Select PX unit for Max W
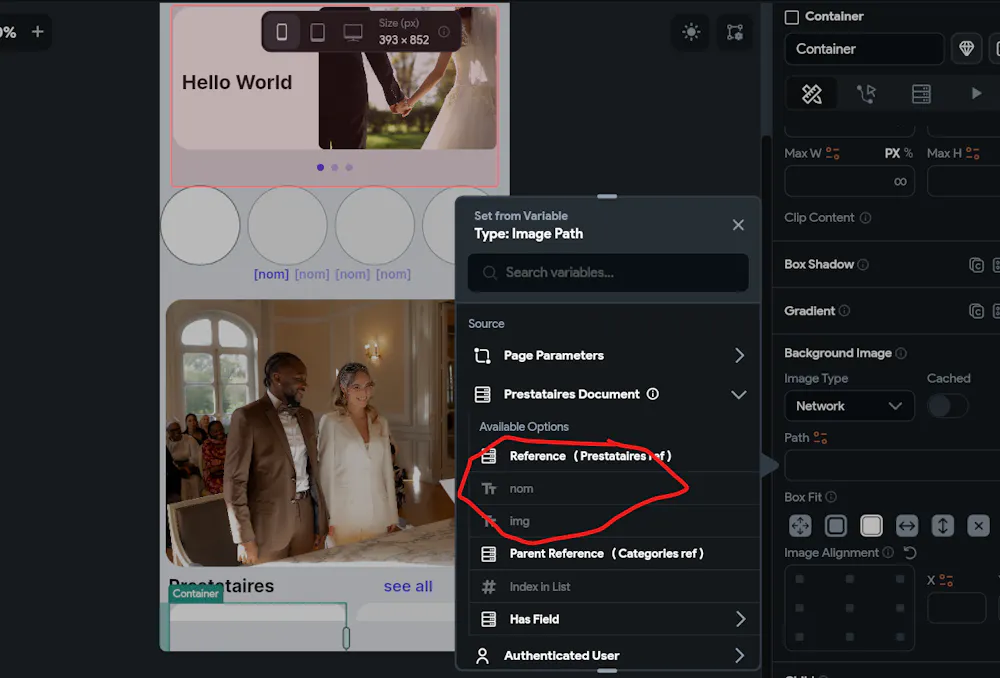 (x=892, y=153)
